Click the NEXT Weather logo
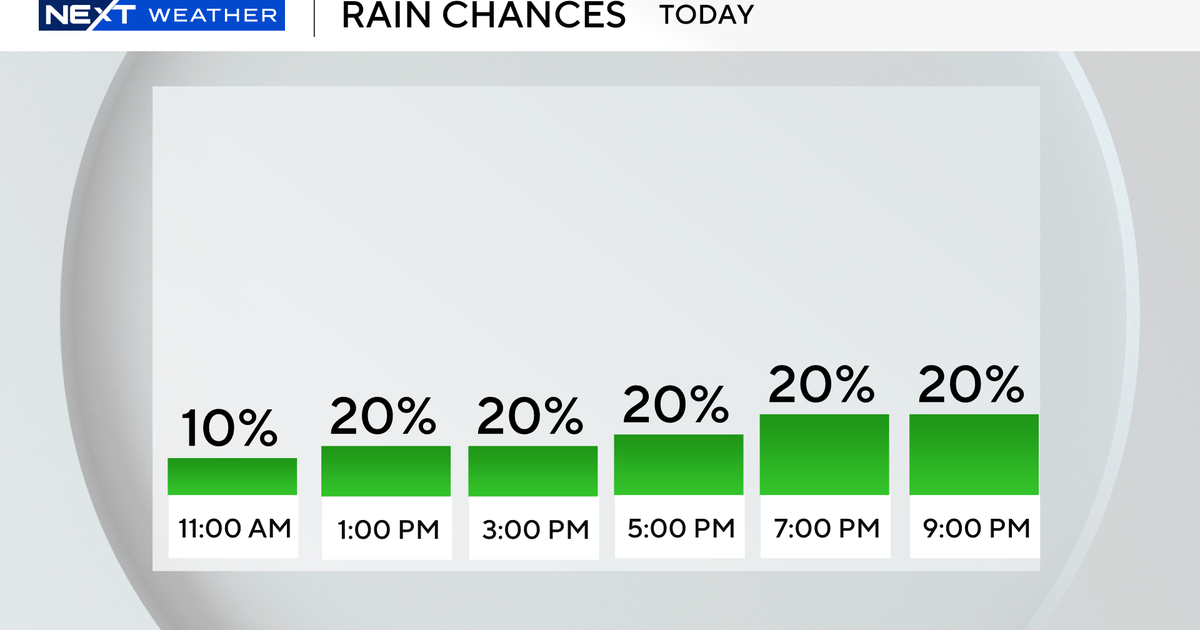 161,15
